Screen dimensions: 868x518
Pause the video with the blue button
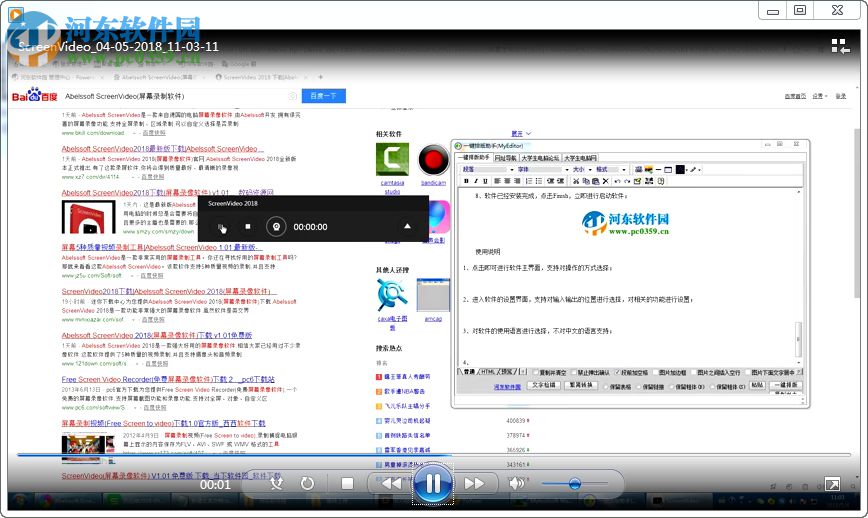[433, 484]
